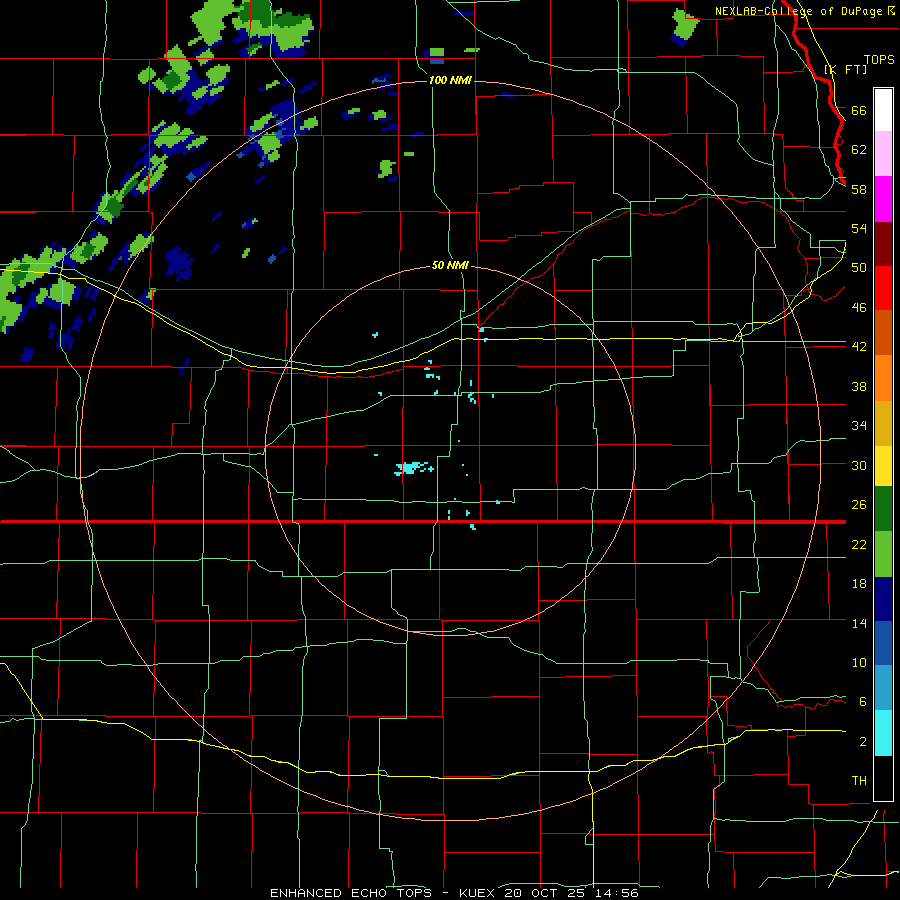Click the navy 18 kft legend swatch
The width and height of the screenshot is (900, 900).
(x=883, y=599)
